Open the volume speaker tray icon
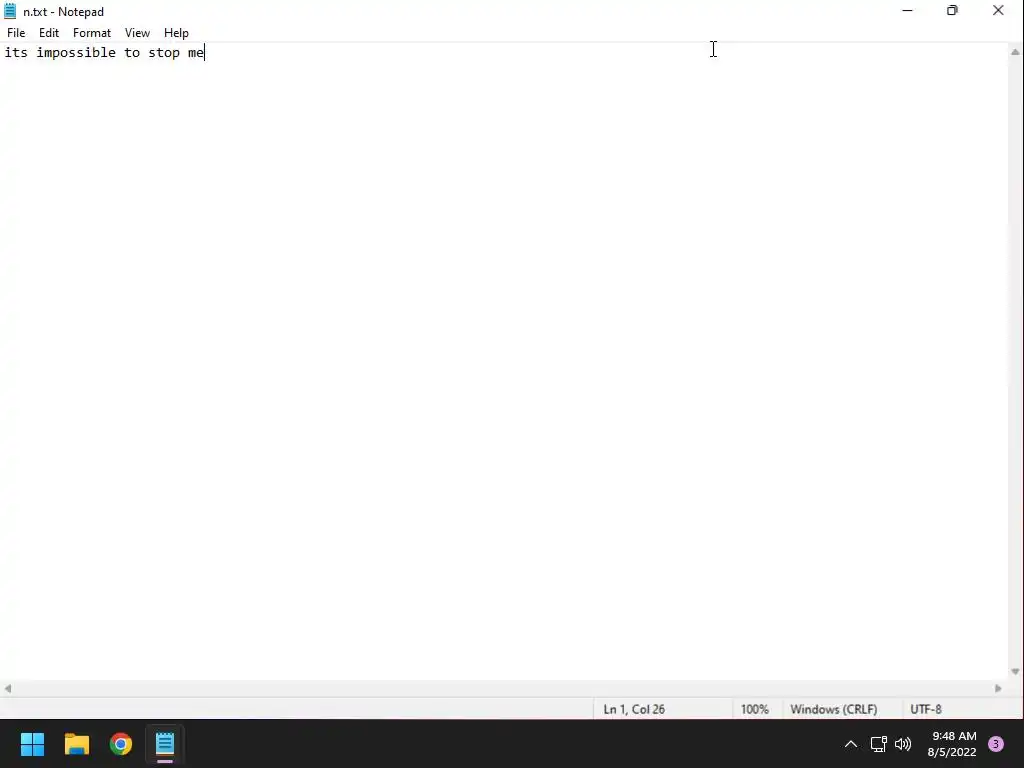 [x=903, y=744]
